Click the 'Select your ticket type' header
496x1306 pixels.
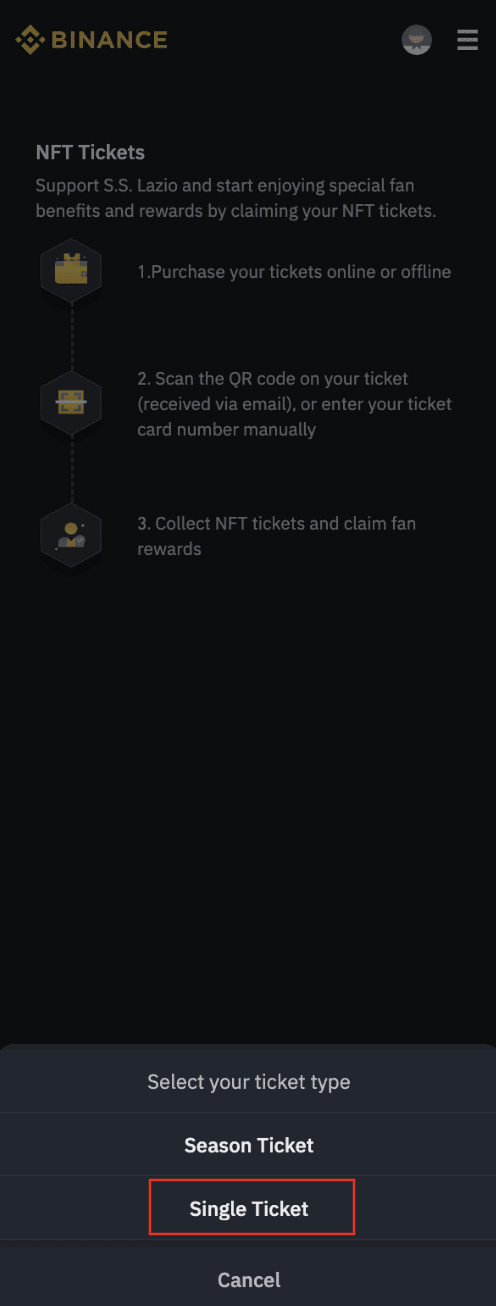[248, 1081]
